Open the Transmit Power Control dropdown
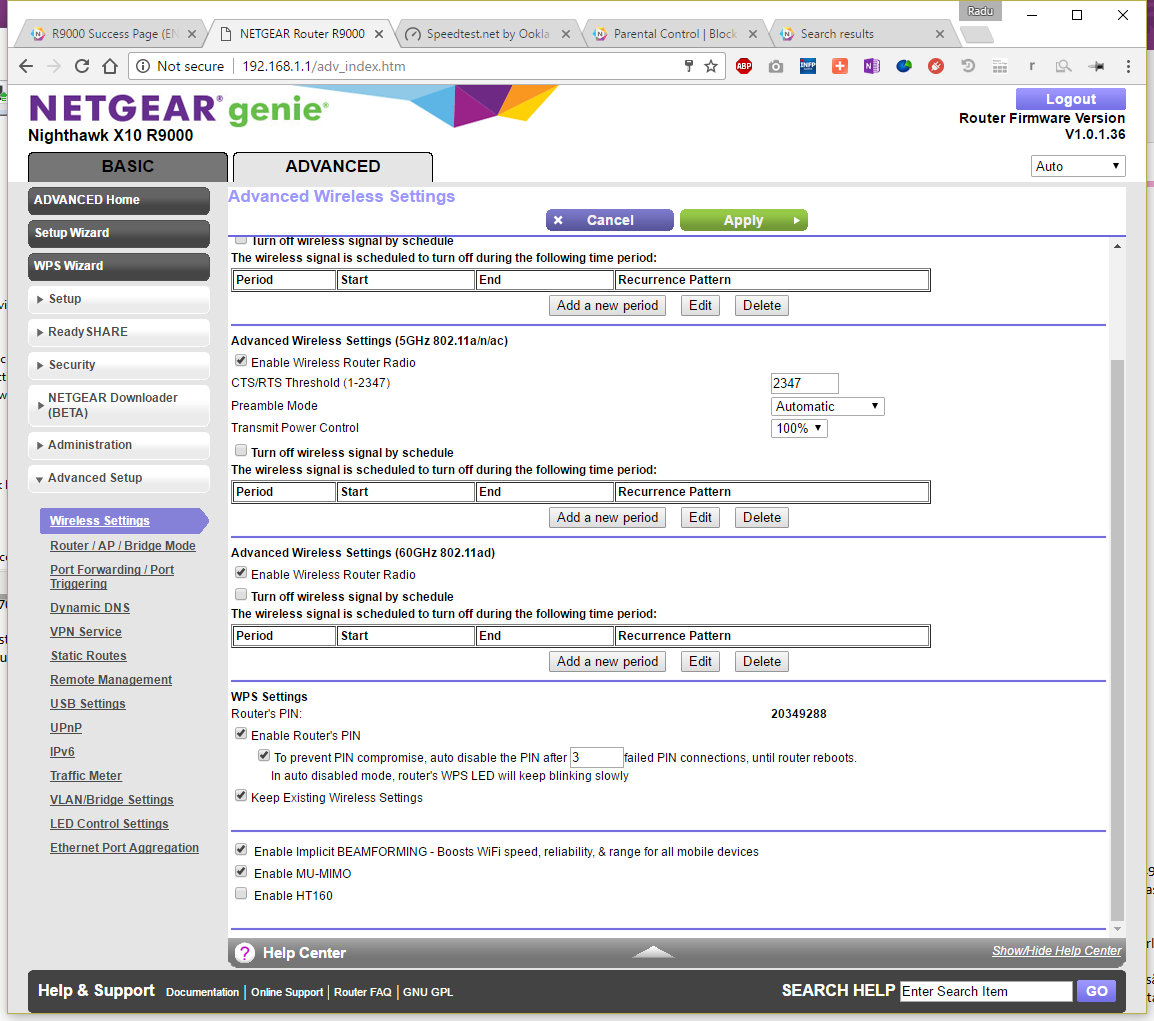Viewport: 1154px width, 1021px height. tap(799, 428)
